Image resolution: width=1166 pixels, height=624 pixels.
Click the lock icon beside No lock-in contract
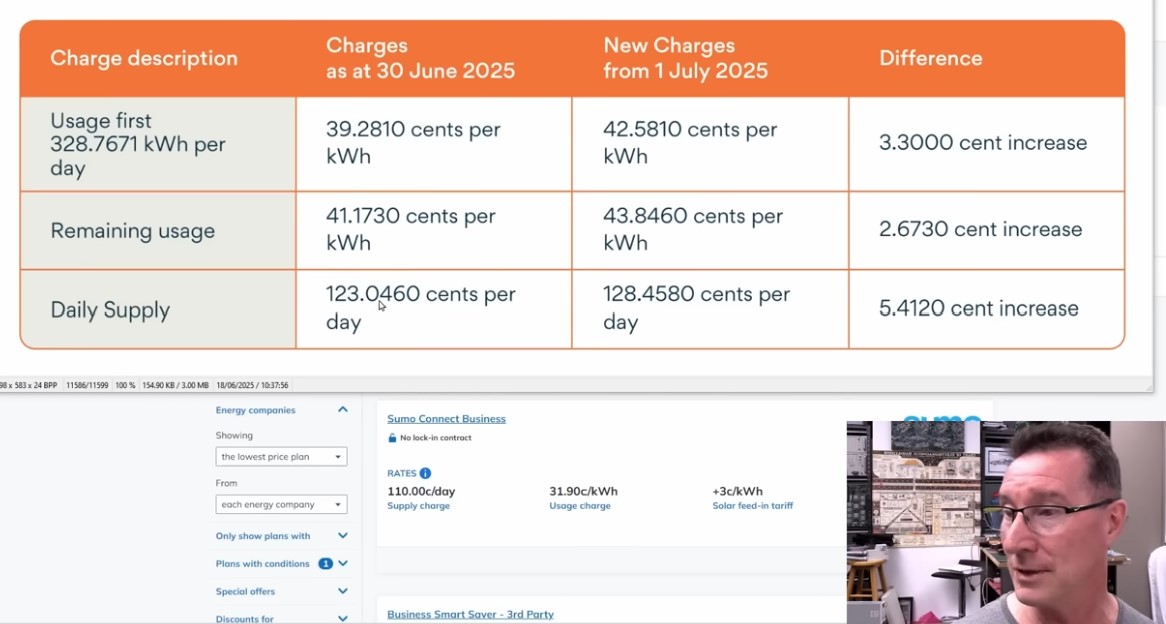[392, 438]
